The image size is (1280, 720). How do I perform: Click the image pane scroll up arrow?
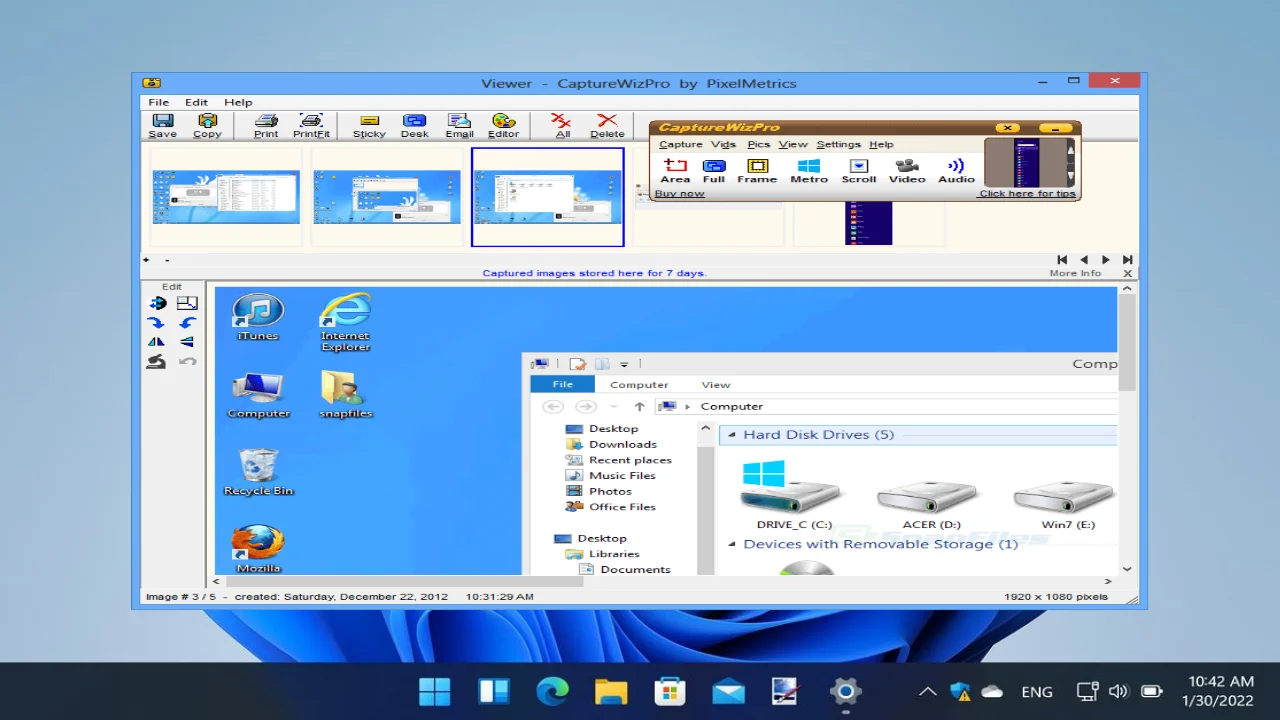(1127, 289)
